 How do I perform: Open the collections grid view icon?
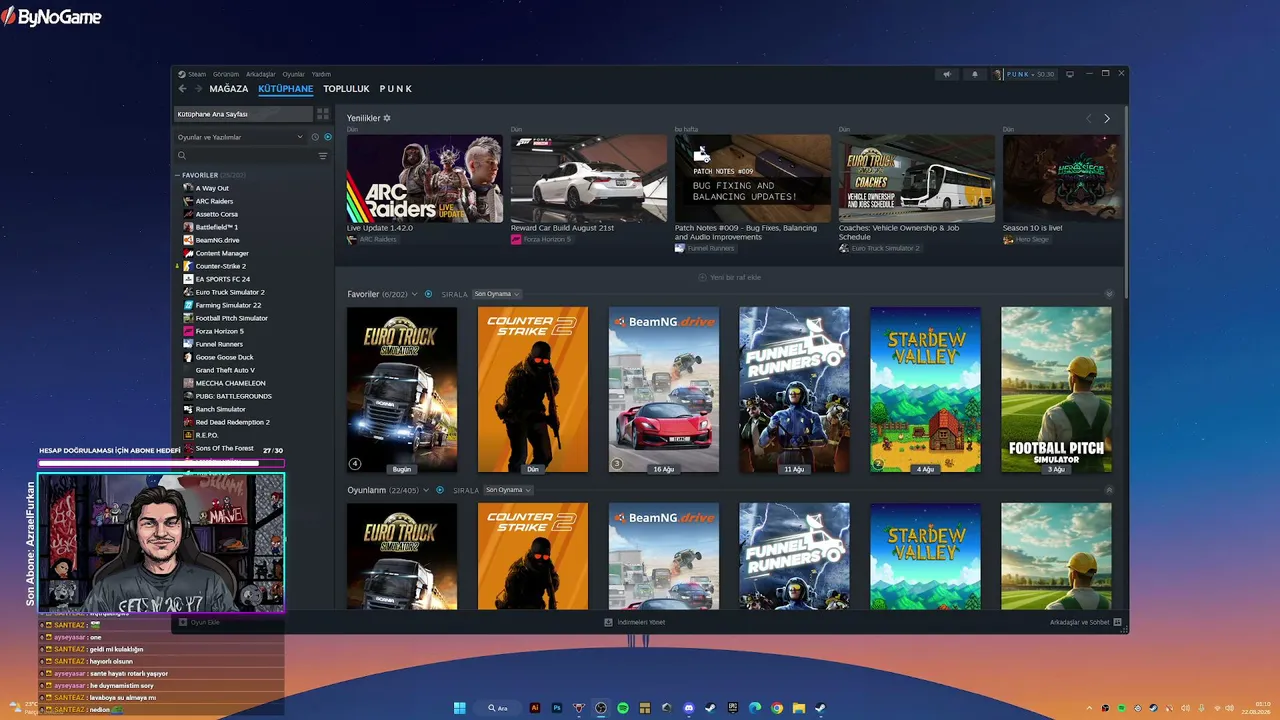point(323,114)
